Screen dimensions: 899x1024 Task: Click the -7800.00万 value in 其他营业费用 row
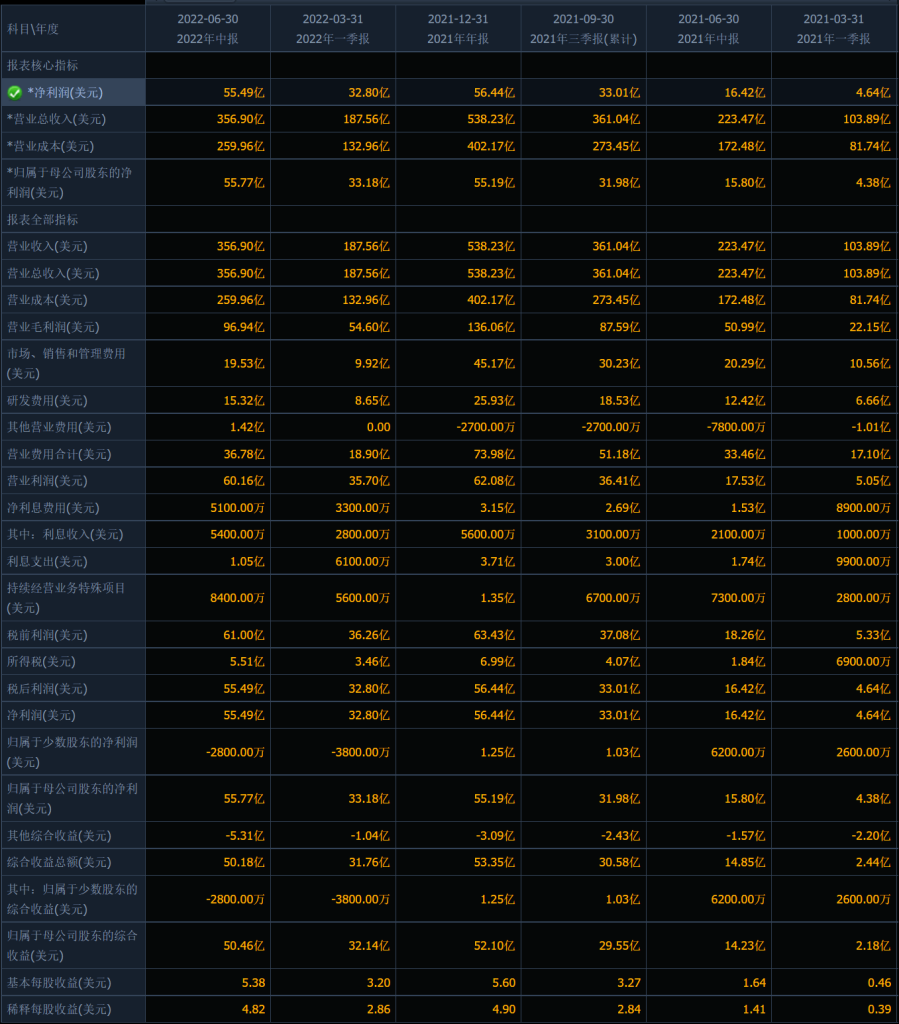tap(735, 427)
